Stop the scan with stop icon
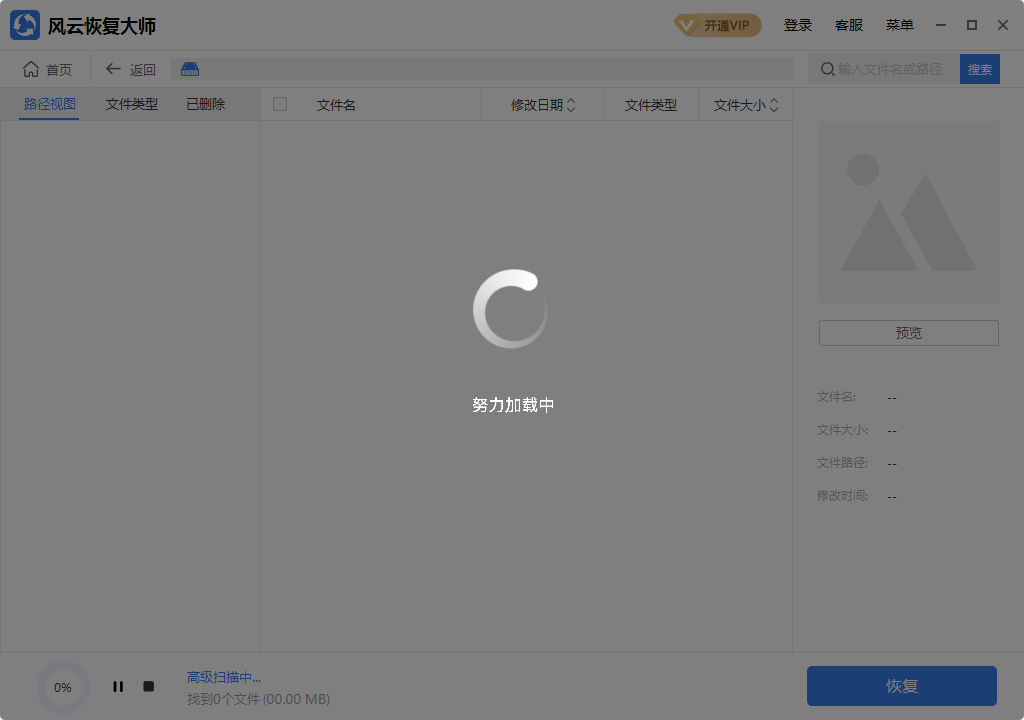This screenshot has width=1024, height=720. point(149,687)
